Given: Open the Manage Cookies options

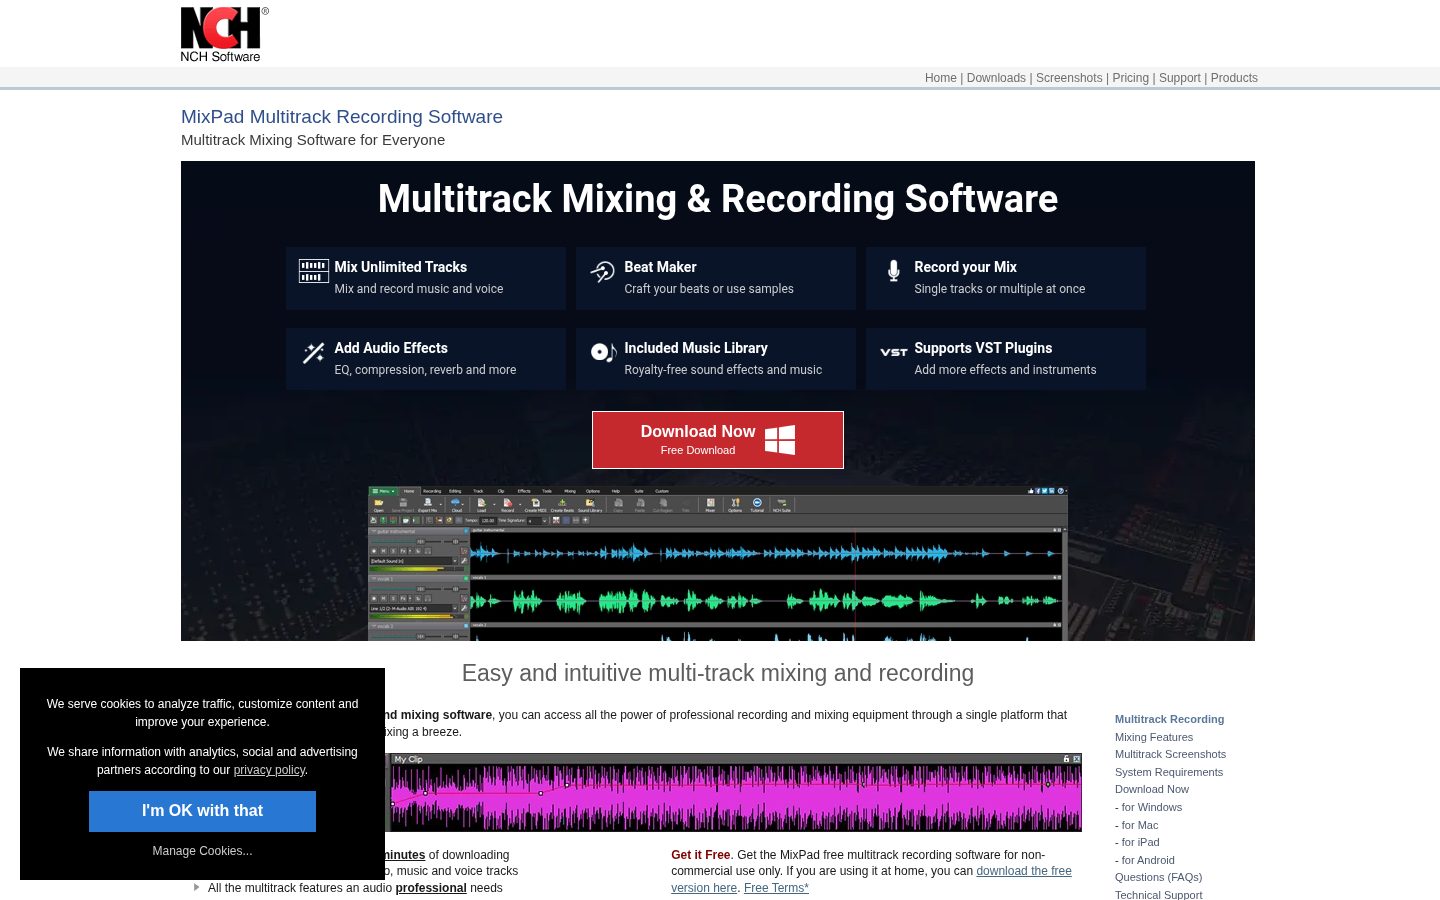Looking at the screenshot, I should (202, 851).
